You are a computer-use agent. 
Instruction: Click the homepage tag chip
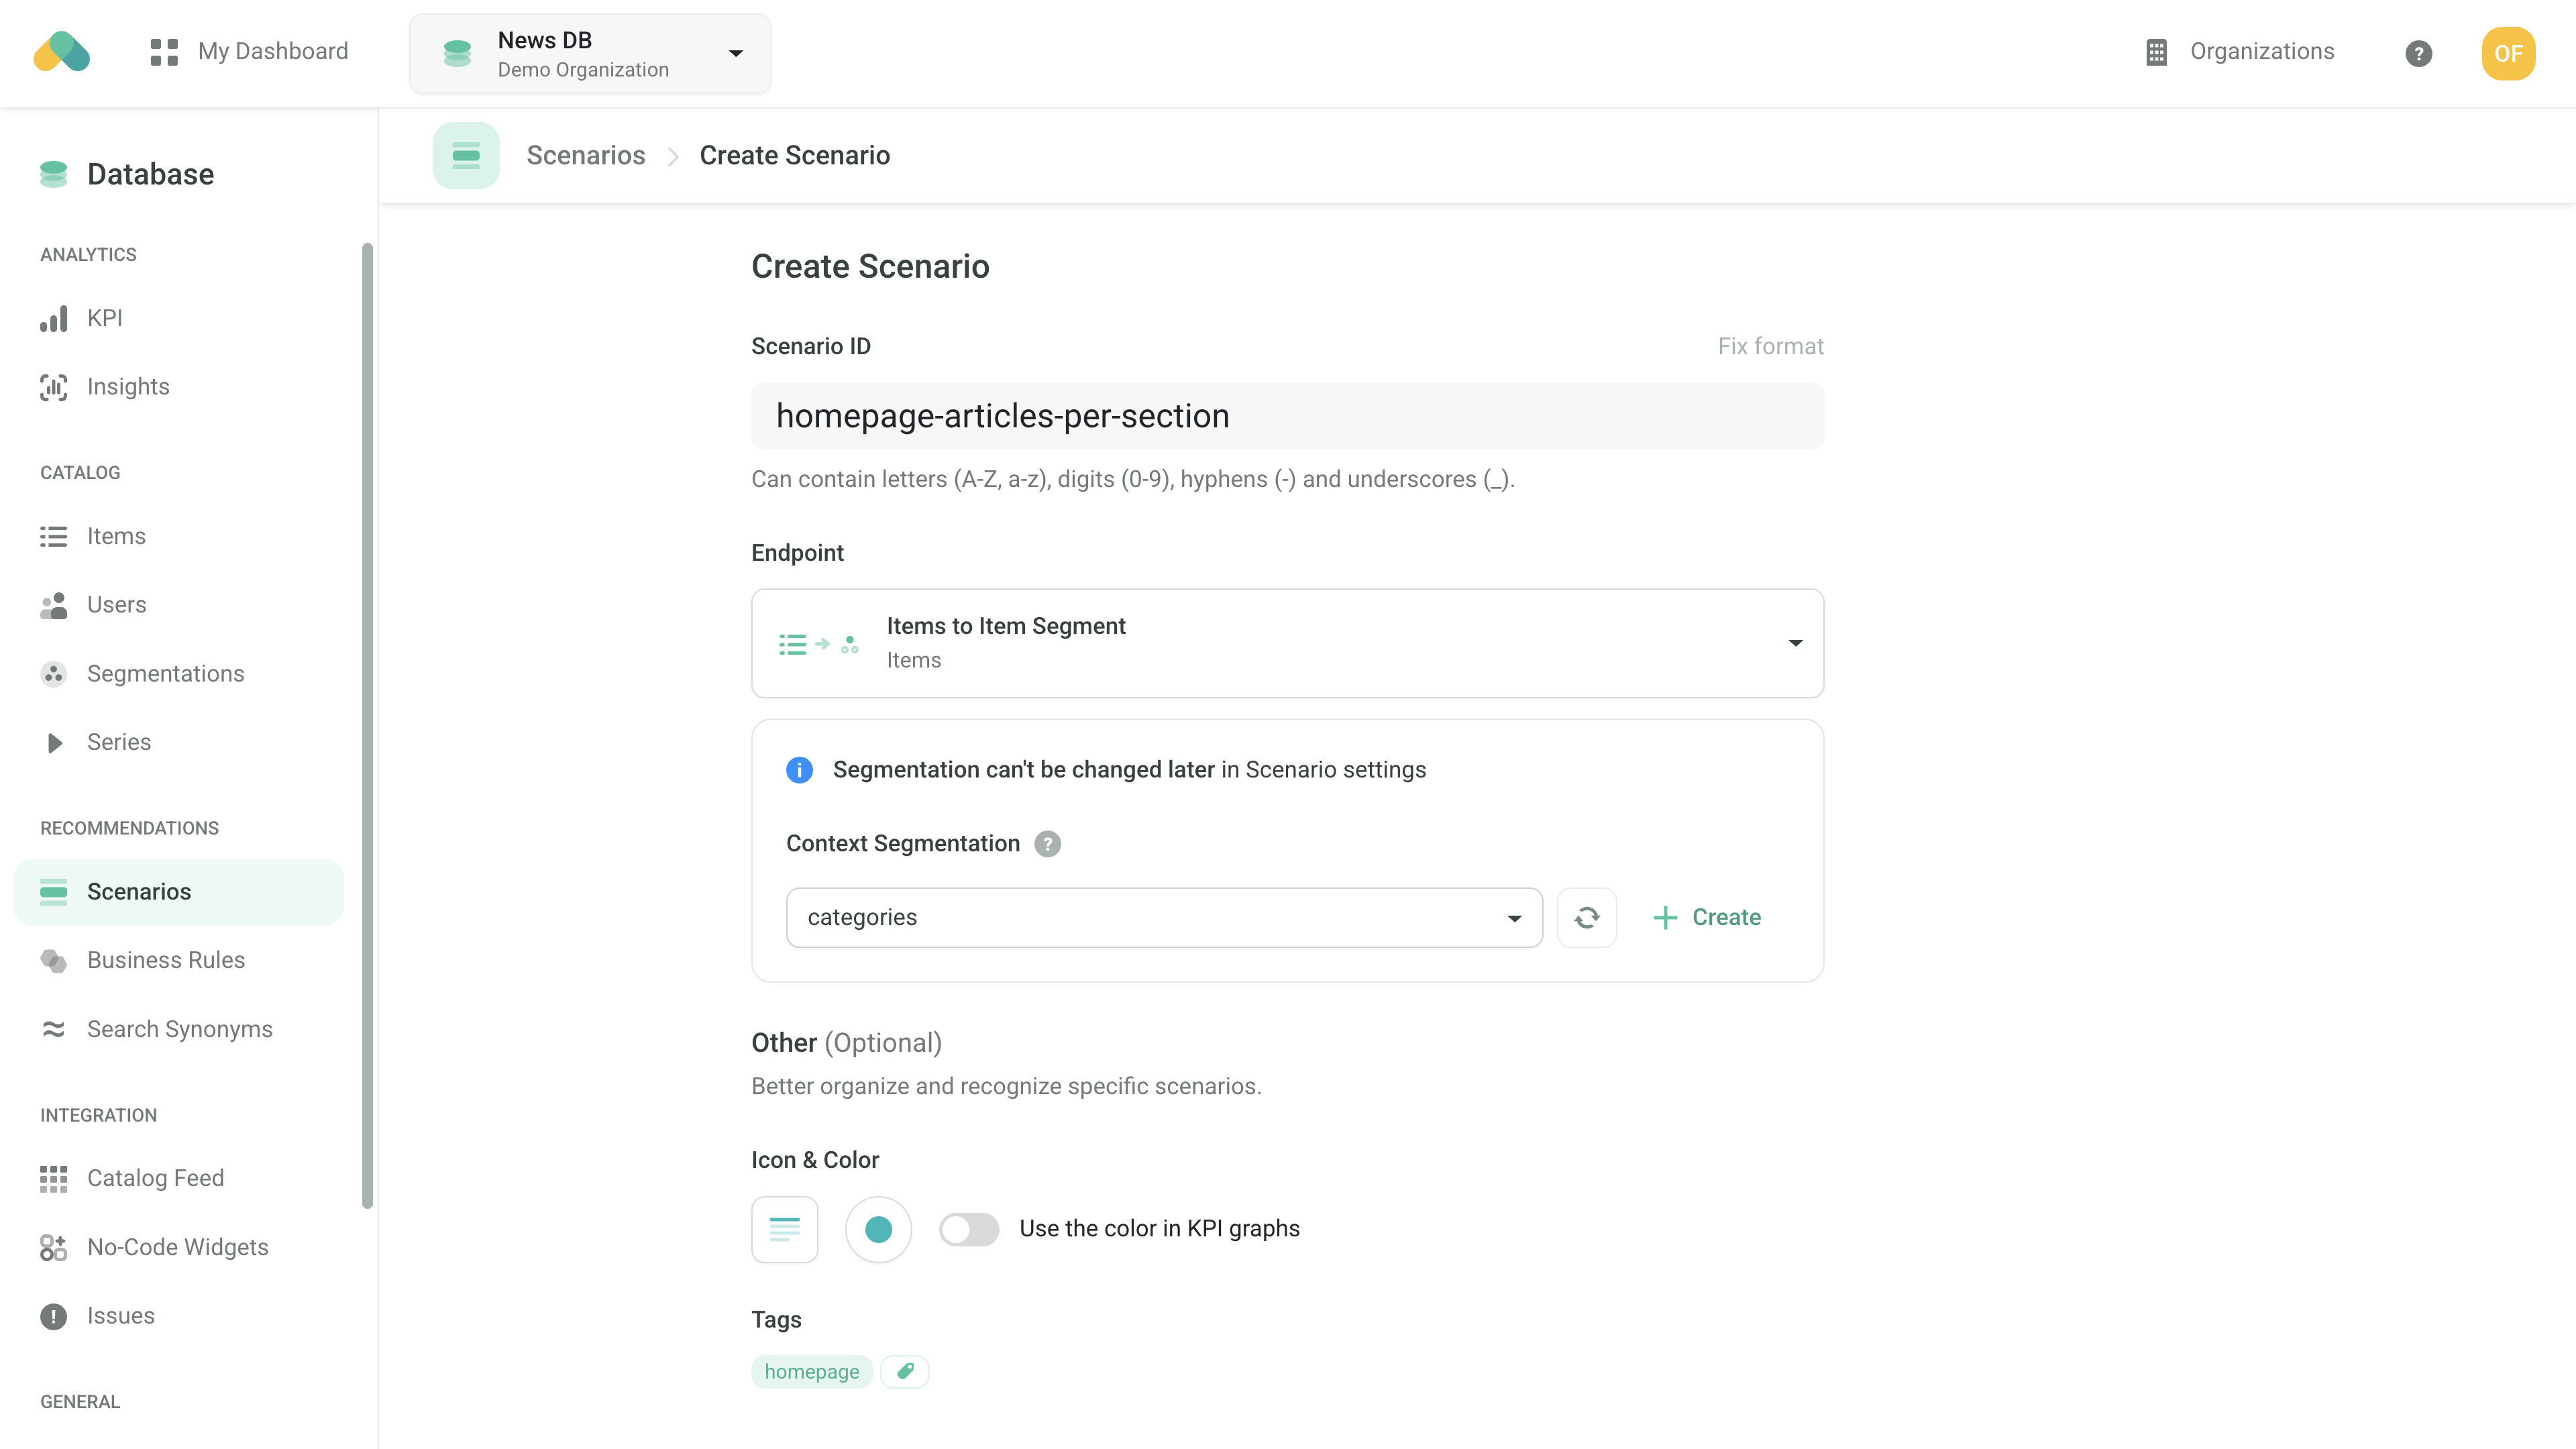tap(811, 1371)
